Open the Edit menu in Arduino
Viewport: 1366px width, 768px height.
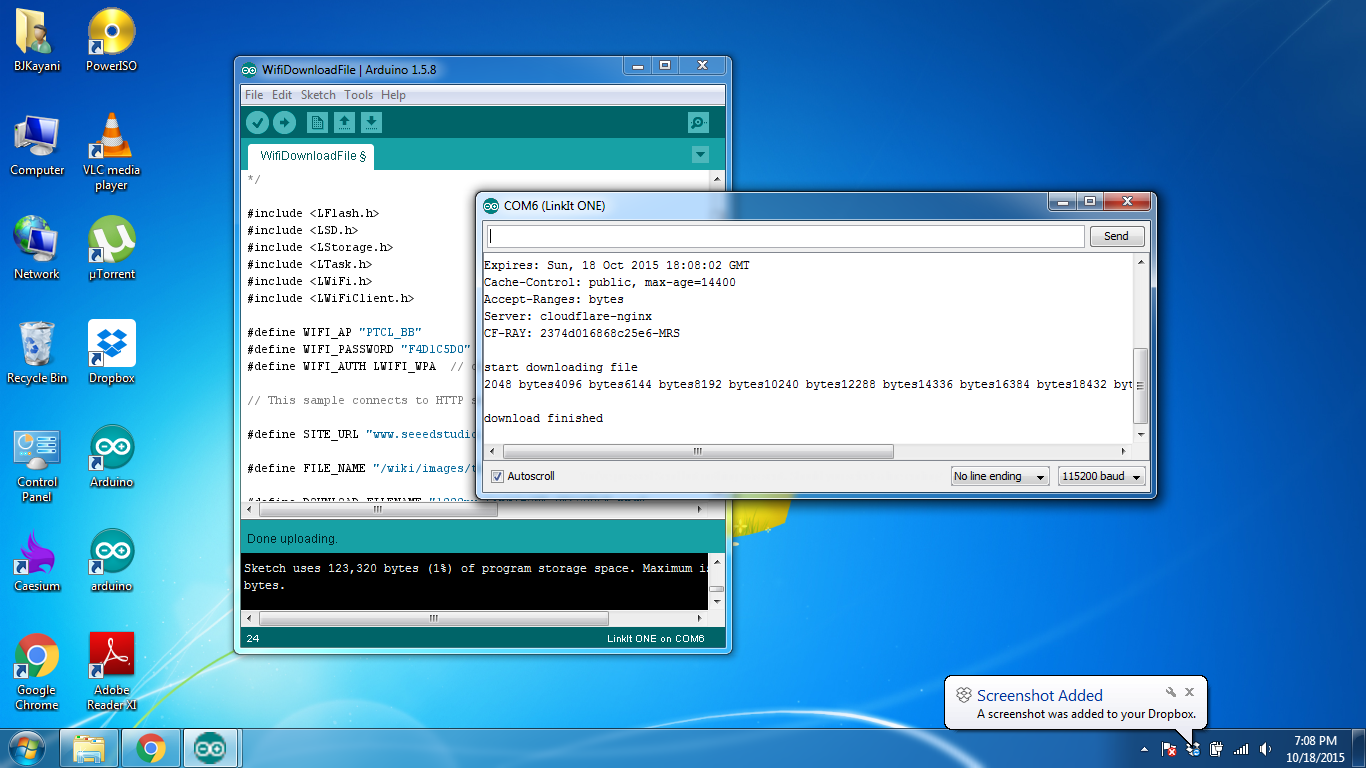[x=282, y=95]
